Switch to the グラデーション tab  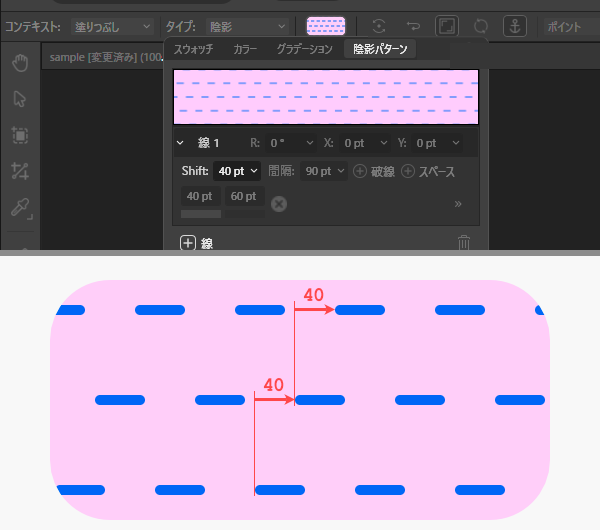click(305, 49)
